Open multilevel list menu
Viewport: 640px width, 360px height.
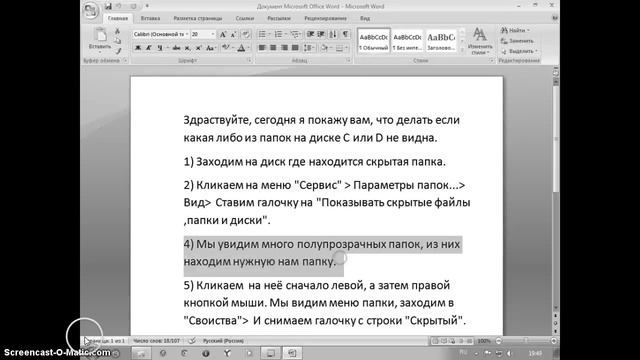click(295, 34)
